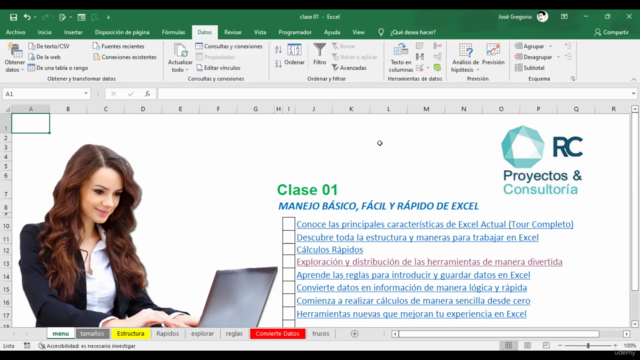Click Editar vínculos
This screenshot has height=360, width=640.
point(218,68)
